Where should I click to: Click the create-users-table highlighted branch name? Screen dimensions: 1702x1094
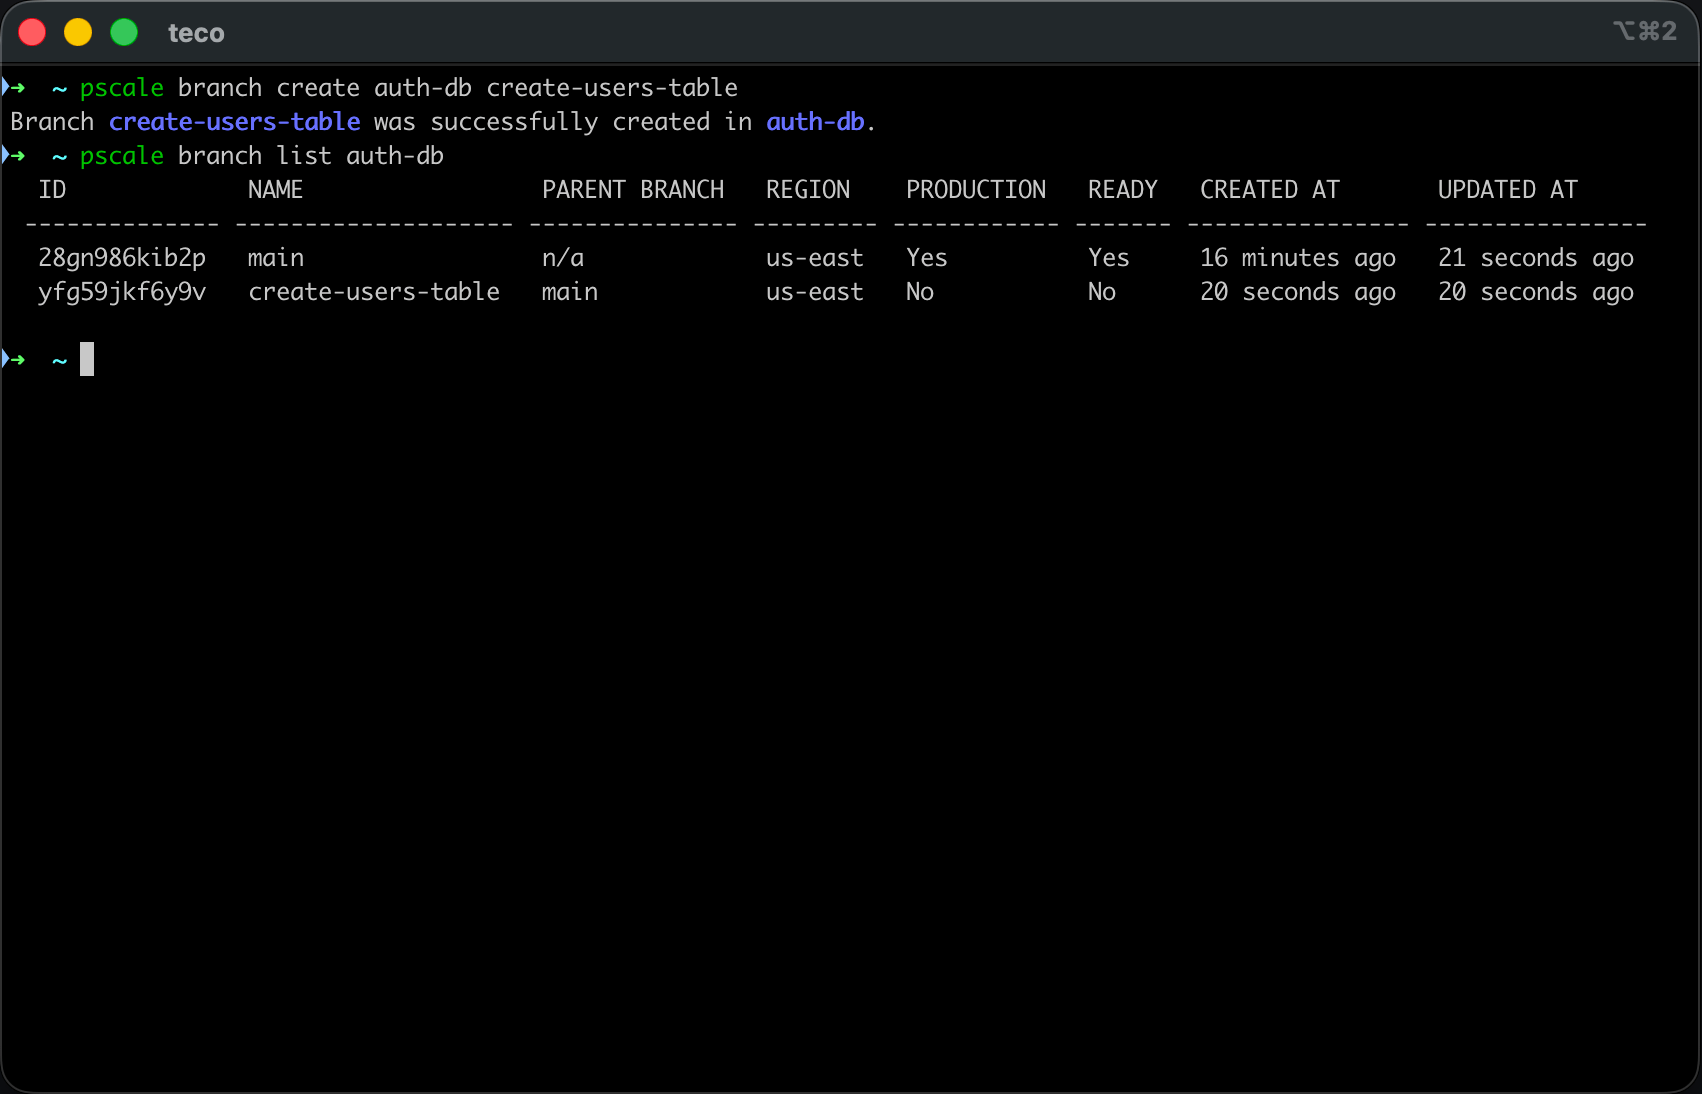pyautogui.click(x=234, y=121)
